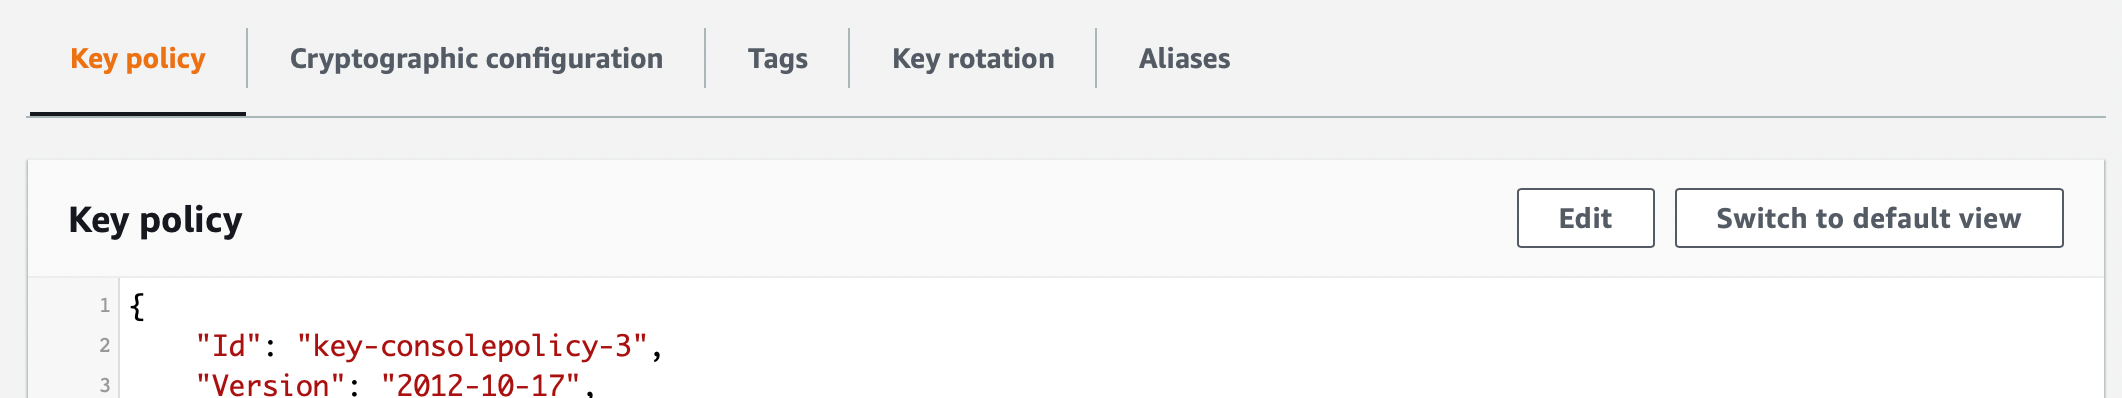Click line number 1 in the gutter
The width and height of the screenshot is (2122, 398).
[104, 306]
